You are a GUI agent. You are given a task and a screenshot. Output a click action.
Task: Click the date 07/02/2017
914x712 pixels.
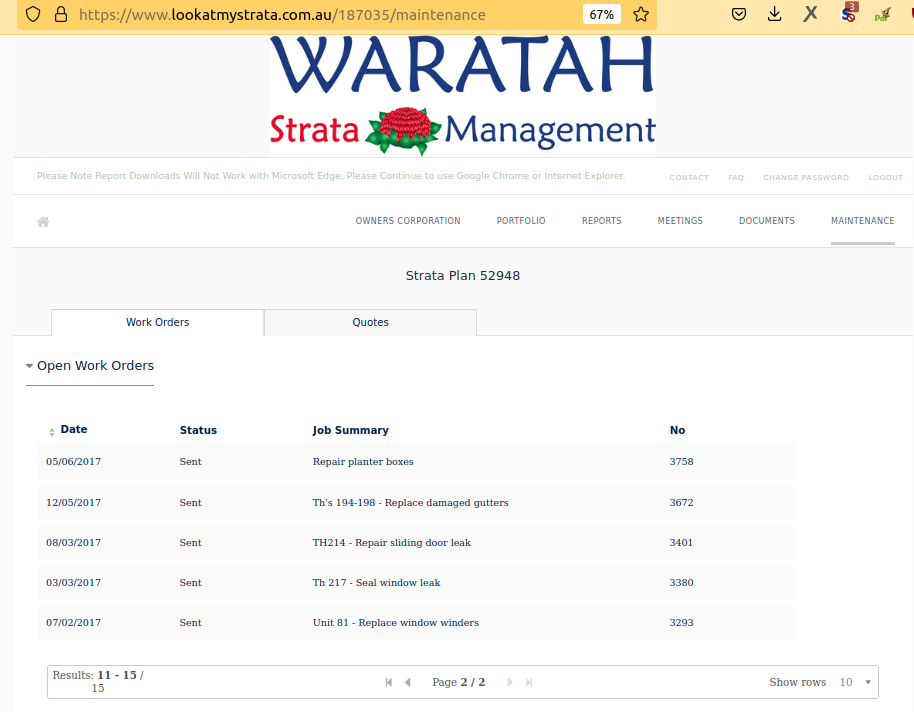pyautogui.click(x=73, y=623)
